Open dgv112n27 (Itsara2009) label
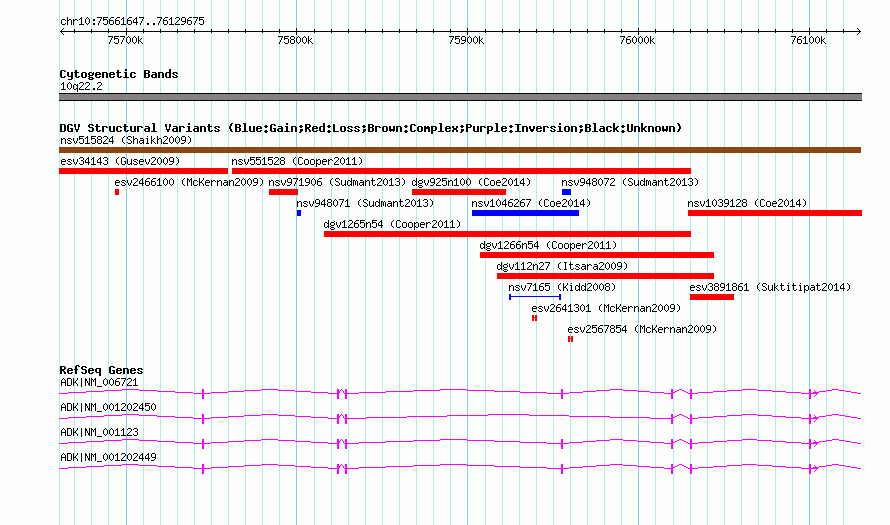This screenshot has height=525, width=890. point(562,266)
